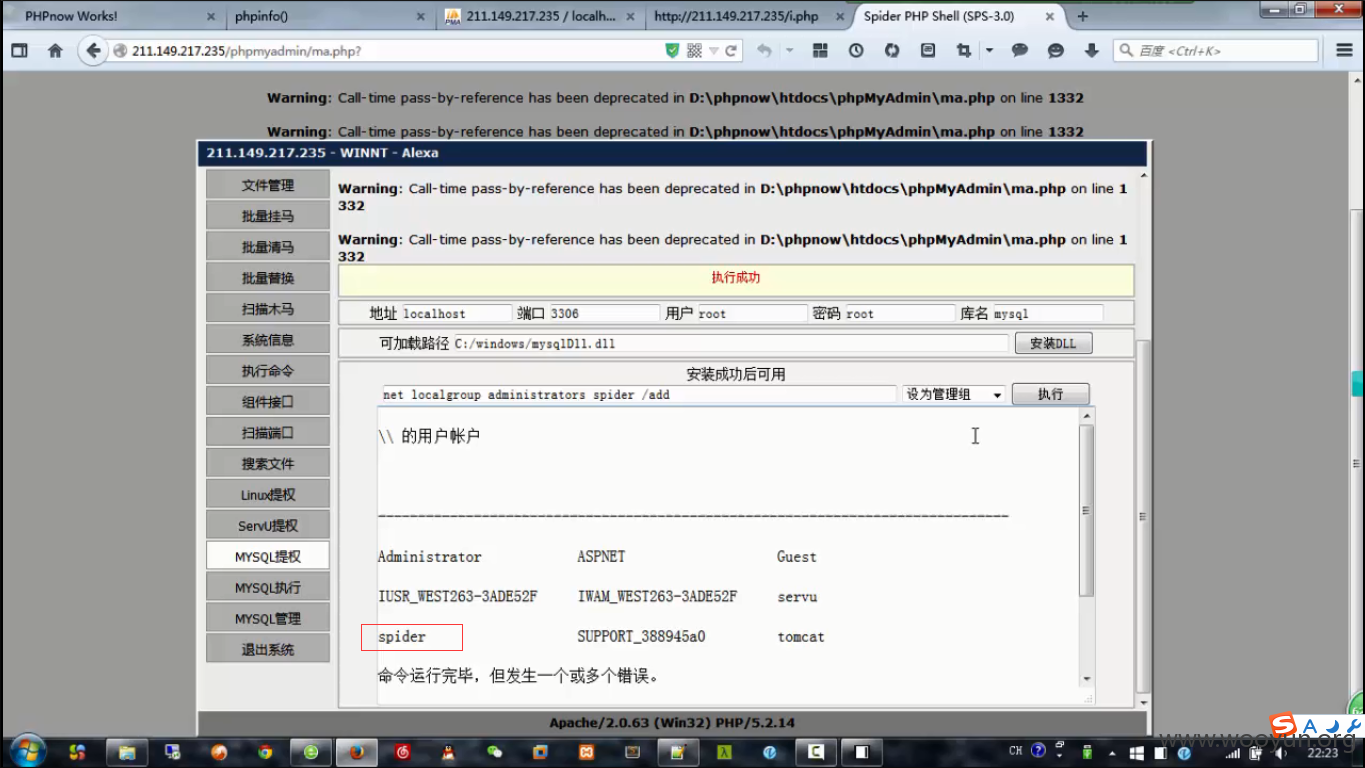
Task: Open the dropdown arrow beside crop icon
Action: [x=989, y=50]
